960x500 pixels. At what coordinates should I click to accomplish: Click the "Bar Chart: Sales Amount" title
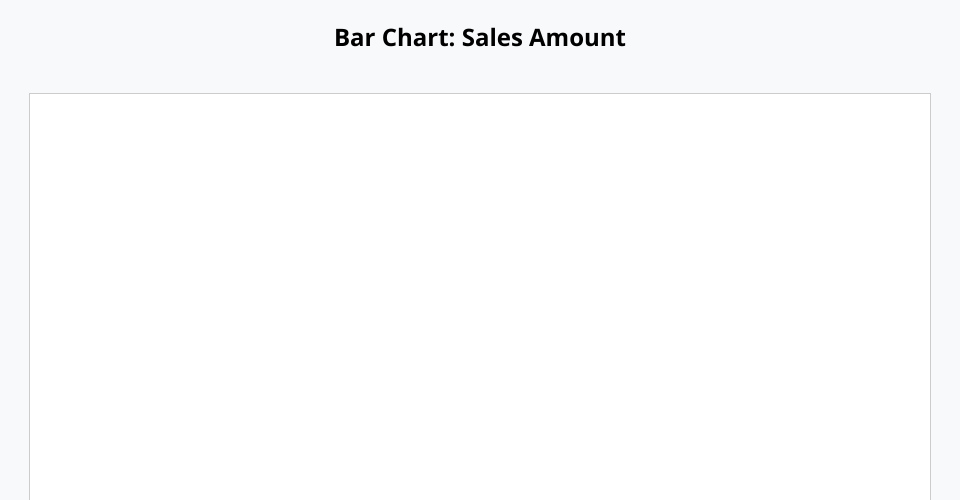480,38
